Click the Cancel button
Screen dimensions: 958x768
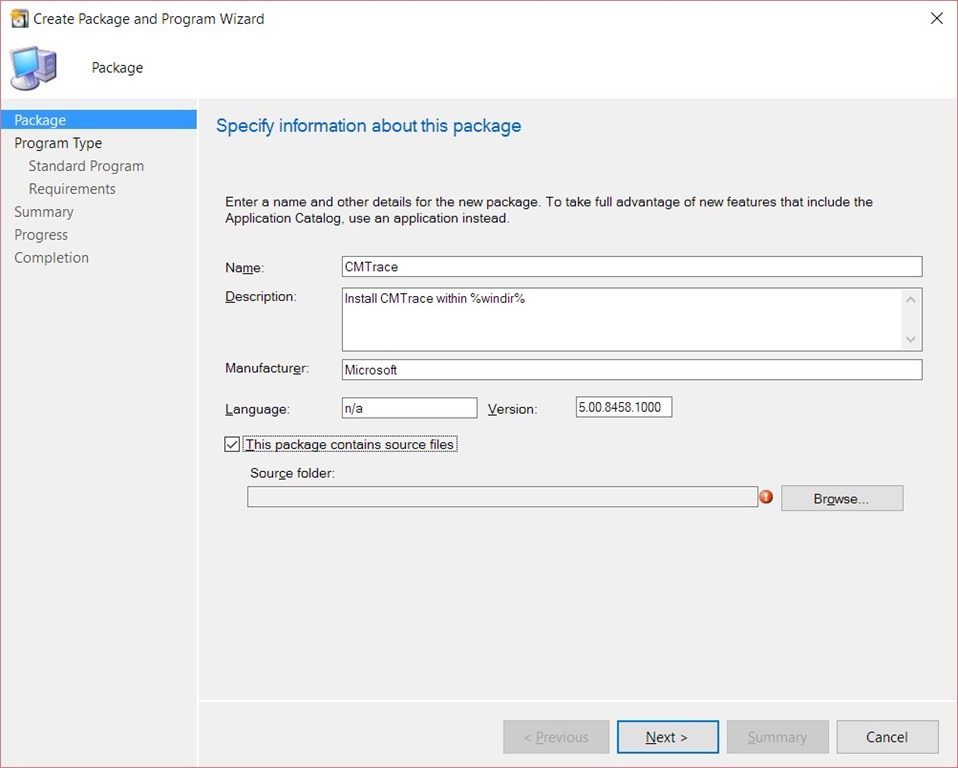point(887,737)
